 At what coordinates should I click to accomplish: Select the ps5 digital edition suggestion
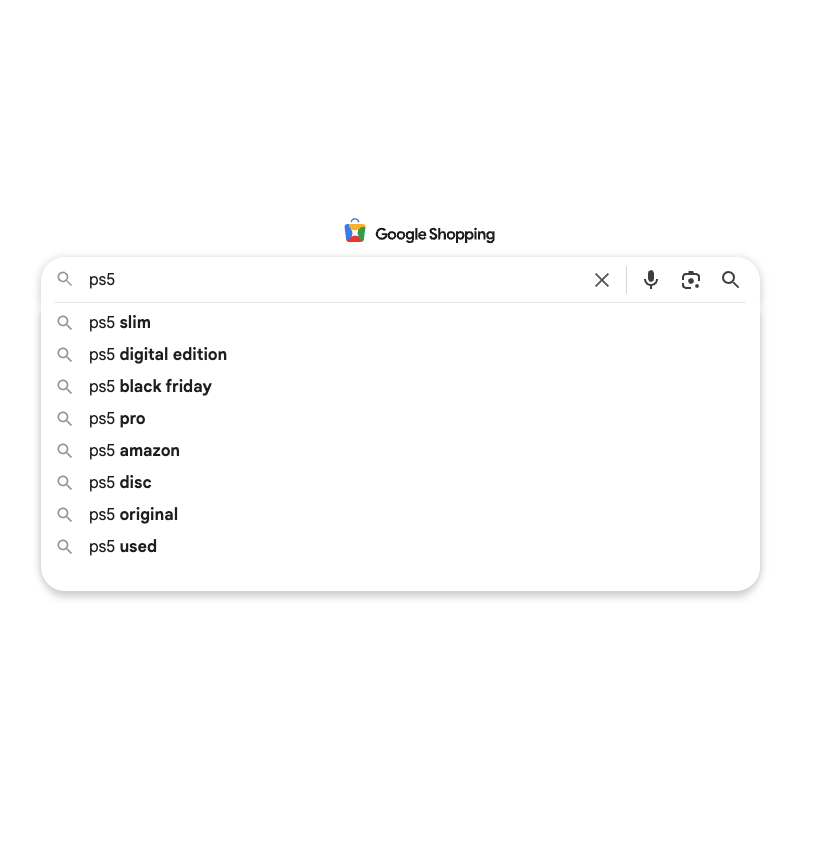click(158, 354)
